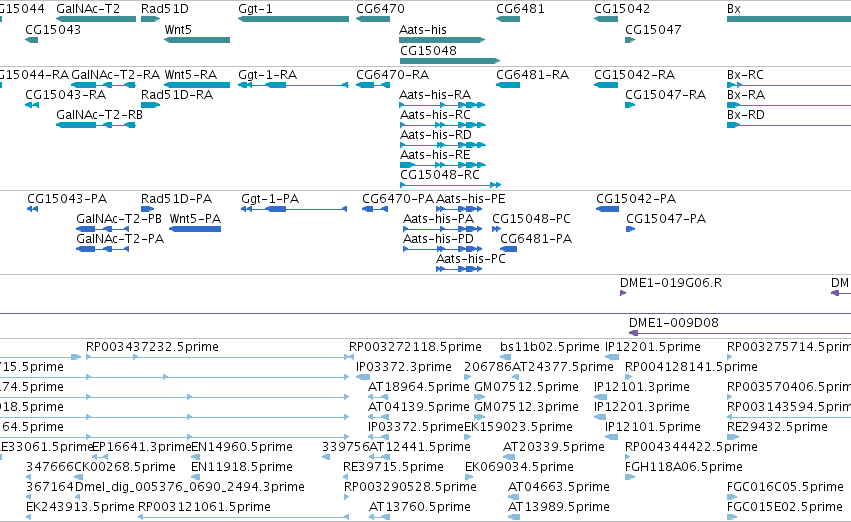This screenshot has width=851, height=522.
Task: Click the CG6481 gene label
Action: pyautogui.click(x=520, y=9)
